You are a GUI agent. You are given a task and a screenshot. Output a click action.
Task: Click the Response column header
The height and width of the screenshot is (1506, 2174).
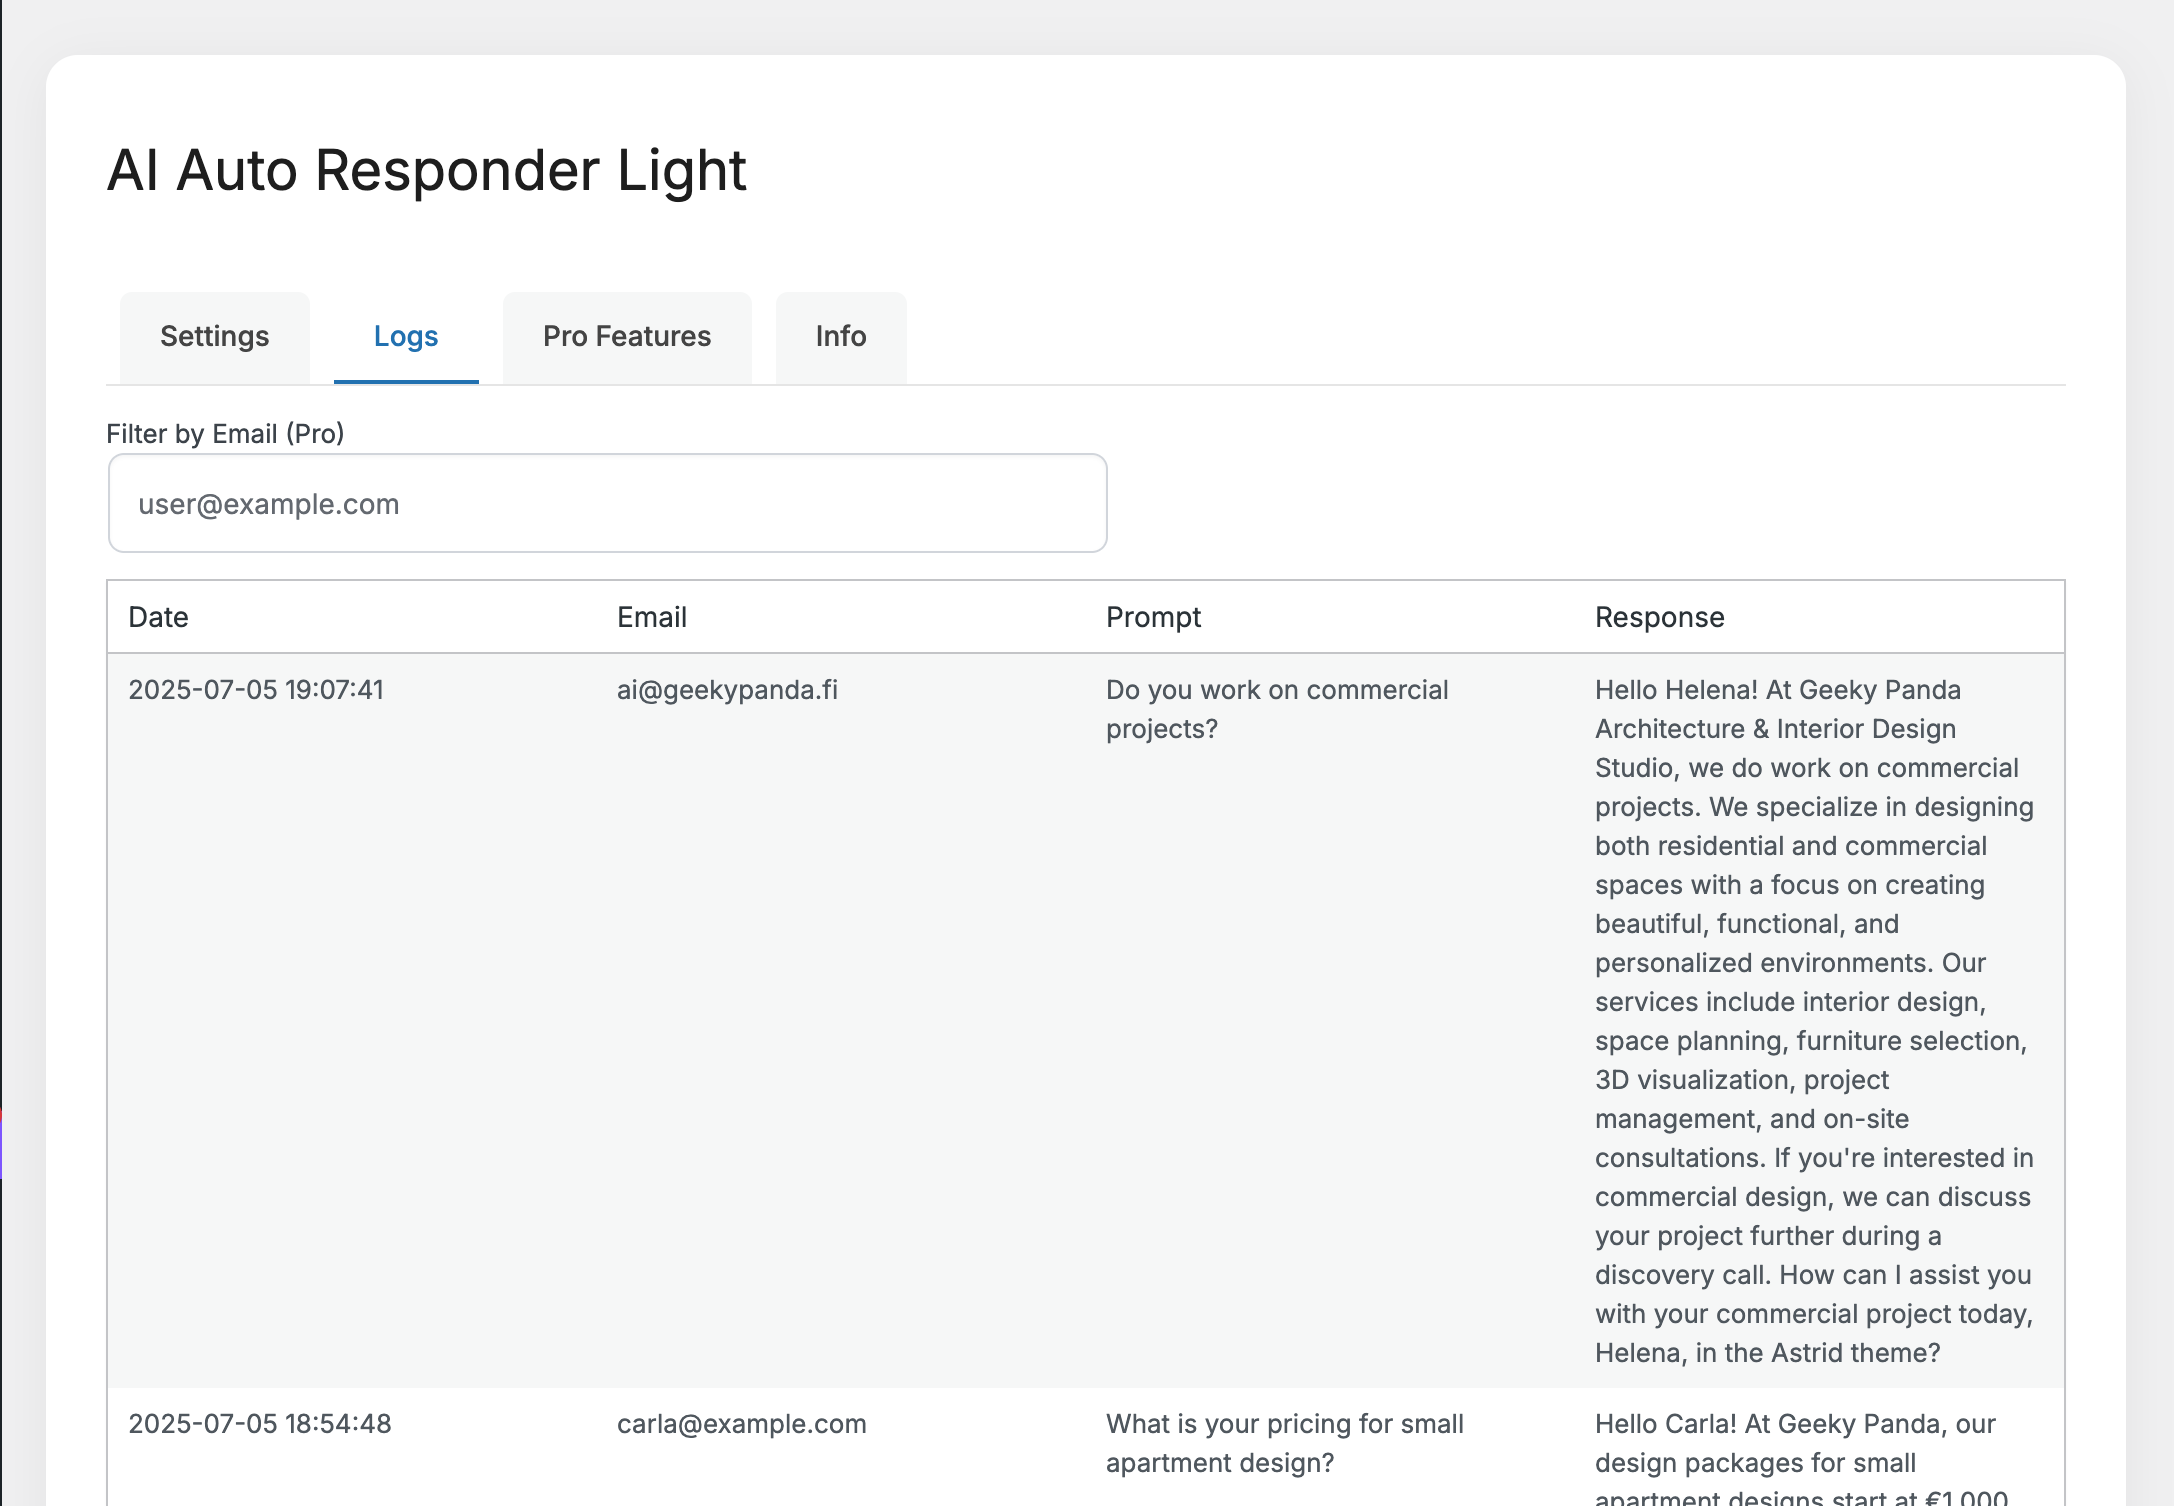click(1660, 617)
